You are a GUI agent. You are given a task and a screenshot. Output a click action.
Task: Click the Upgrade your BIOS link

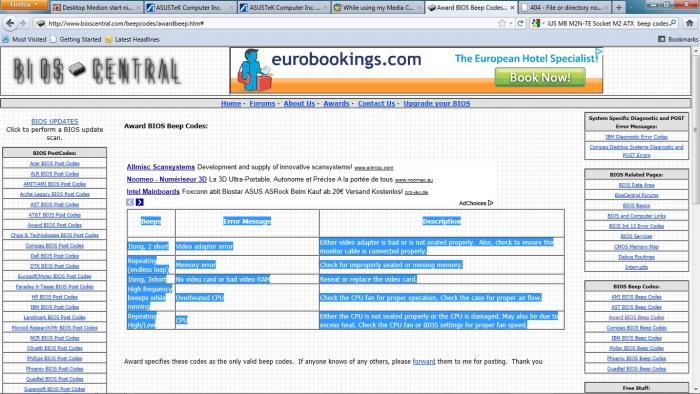[437, 104]
